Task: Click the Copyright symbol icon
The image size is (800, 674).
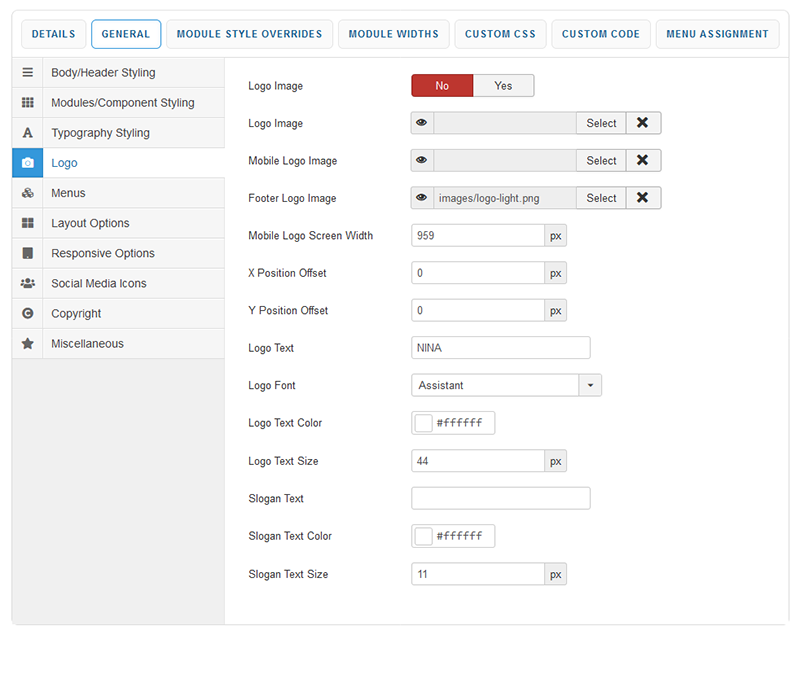Action: 28,313
